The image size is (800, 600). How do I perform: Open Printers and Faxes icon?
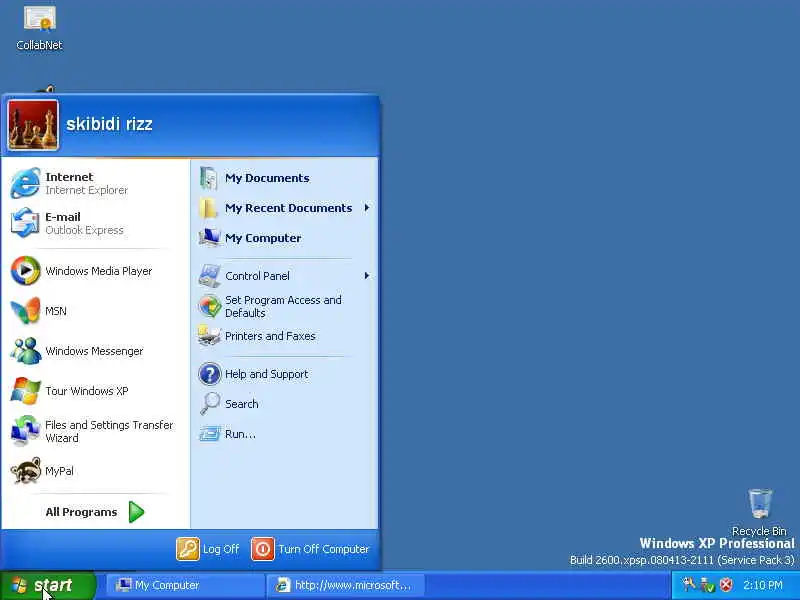(209, 336)
